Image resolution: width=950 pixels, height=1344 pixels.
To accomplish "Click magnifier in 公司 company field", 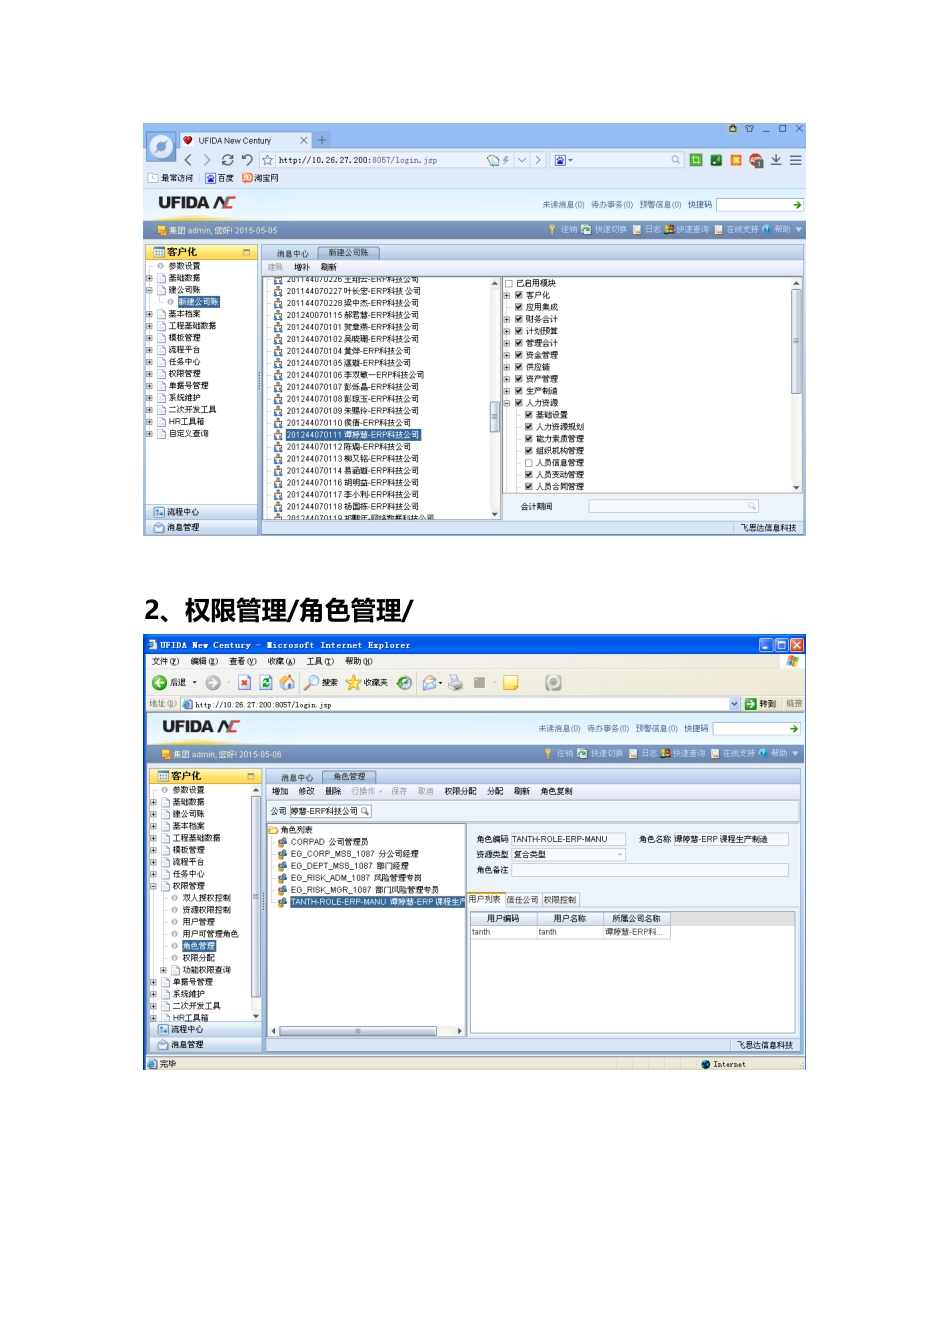I will click(365, 811).
